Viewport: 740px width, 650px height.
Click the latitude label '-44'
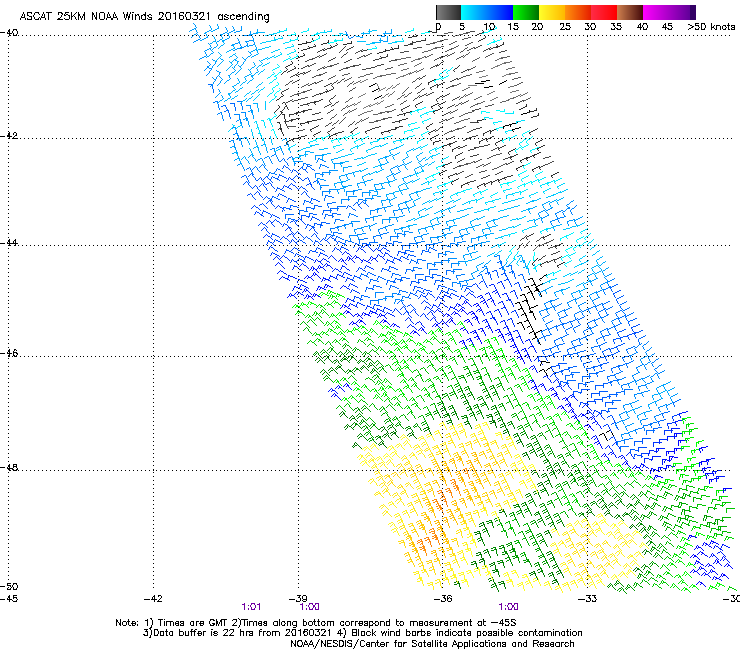coord(9,243)
